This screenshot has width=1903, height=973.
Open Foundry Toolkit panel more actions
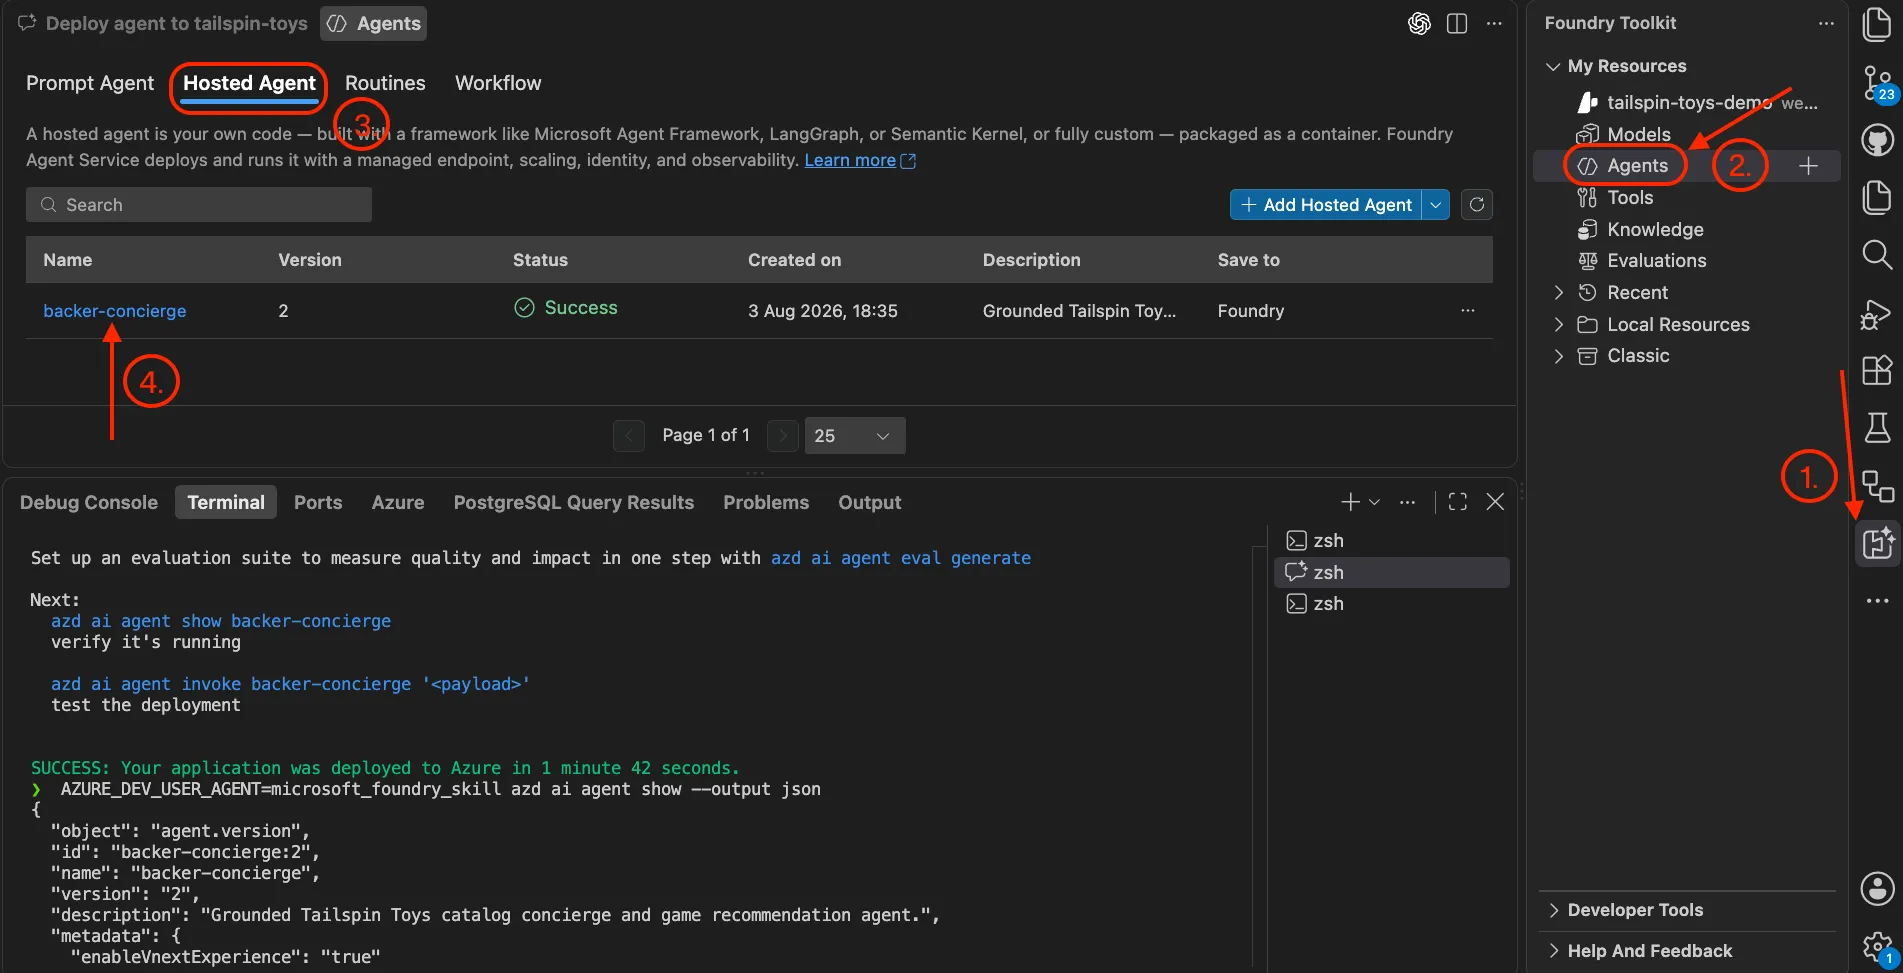click(1826, 23)
